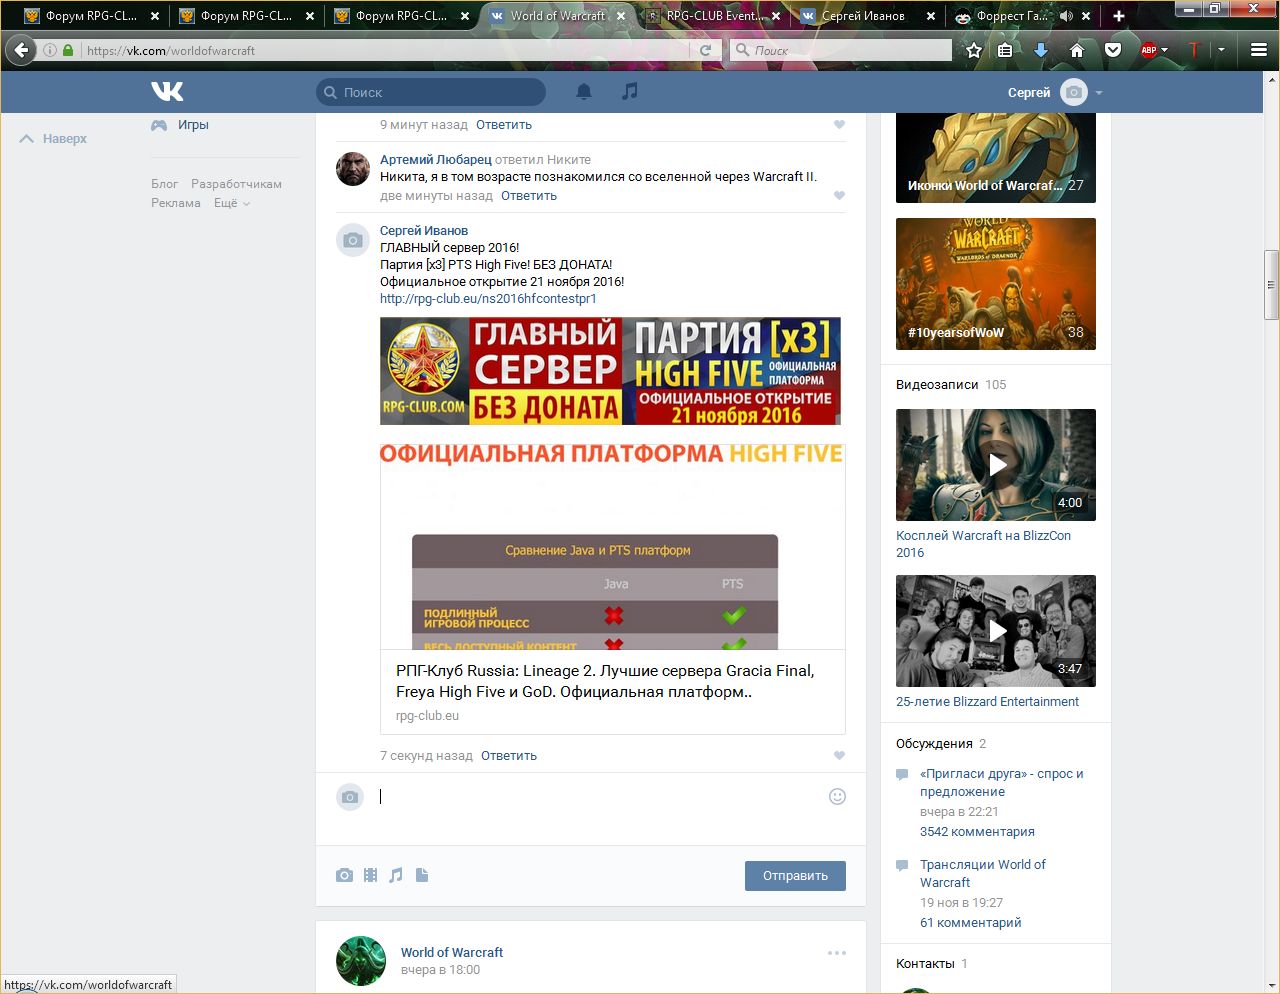This screenshot has height=994, width=1280.
Task: Switch to the Сергей Иванов tab
Action: click(x=863, y=16)
